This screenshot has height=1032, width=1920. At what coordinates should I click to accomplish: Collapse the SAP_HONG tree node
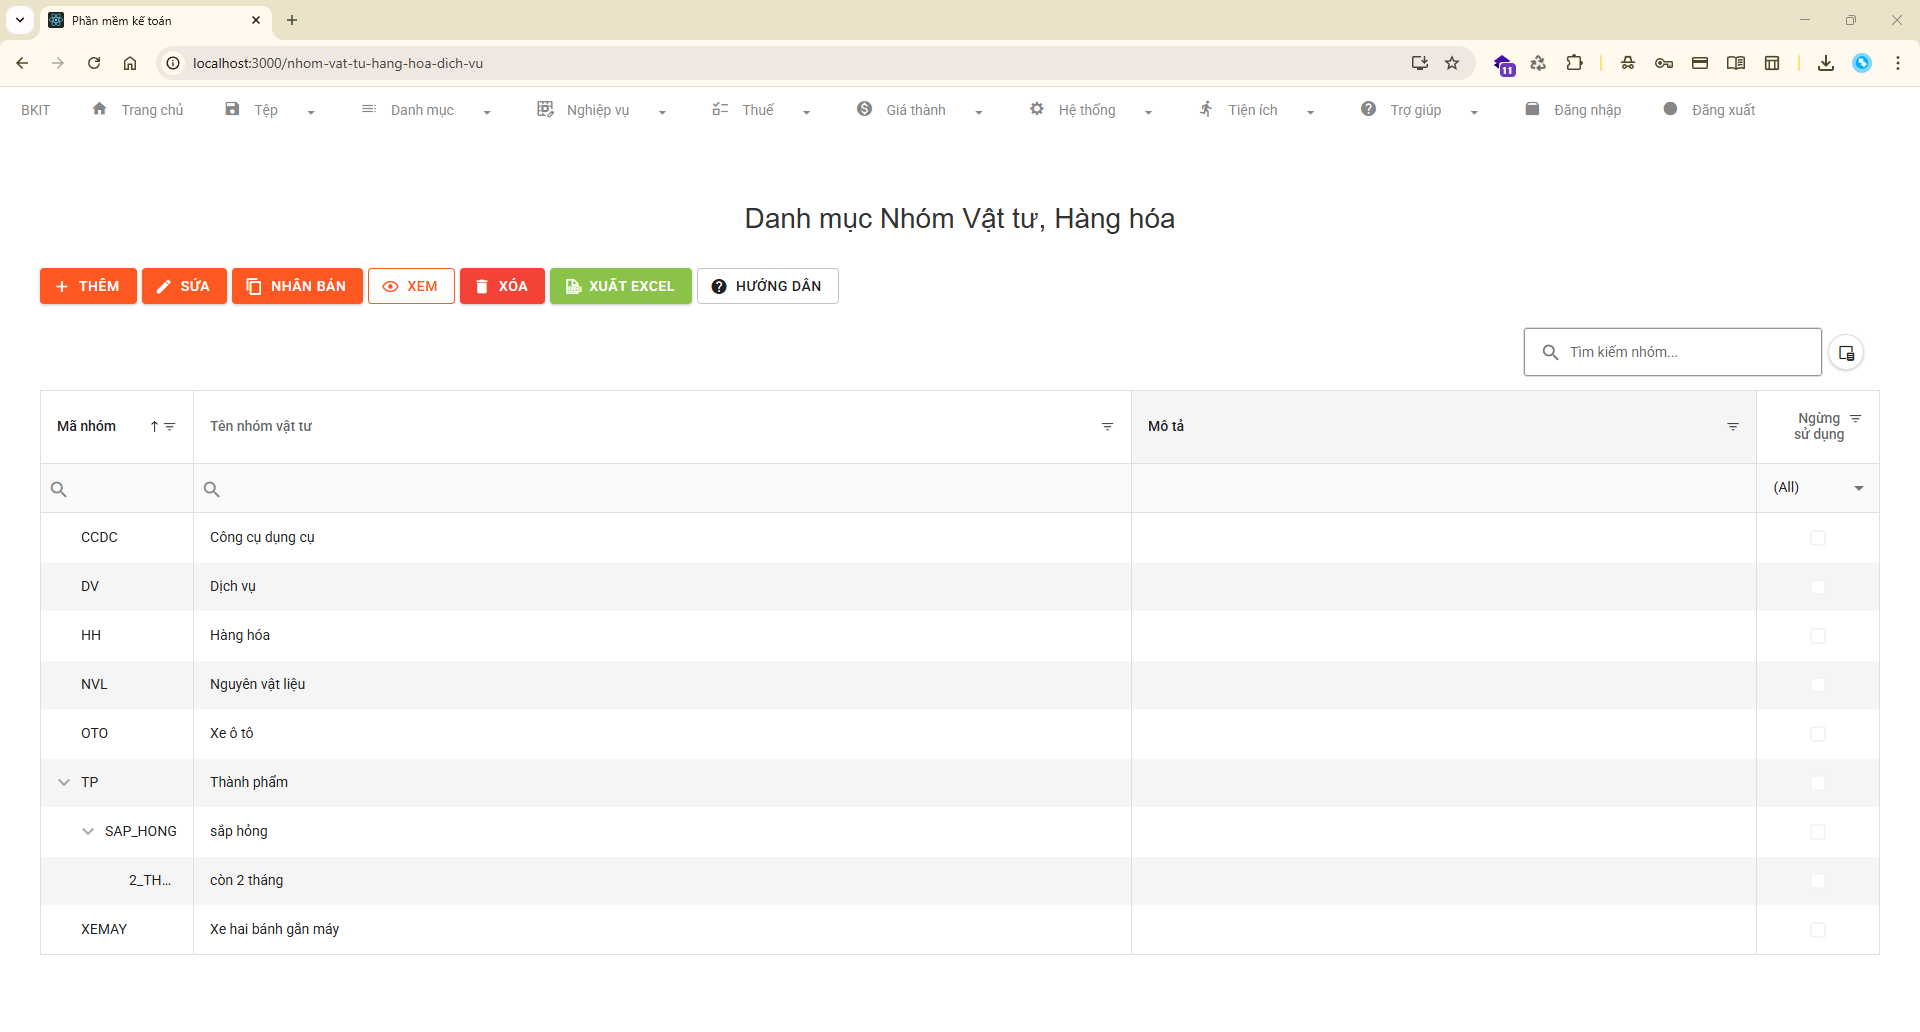click(88, 832)
